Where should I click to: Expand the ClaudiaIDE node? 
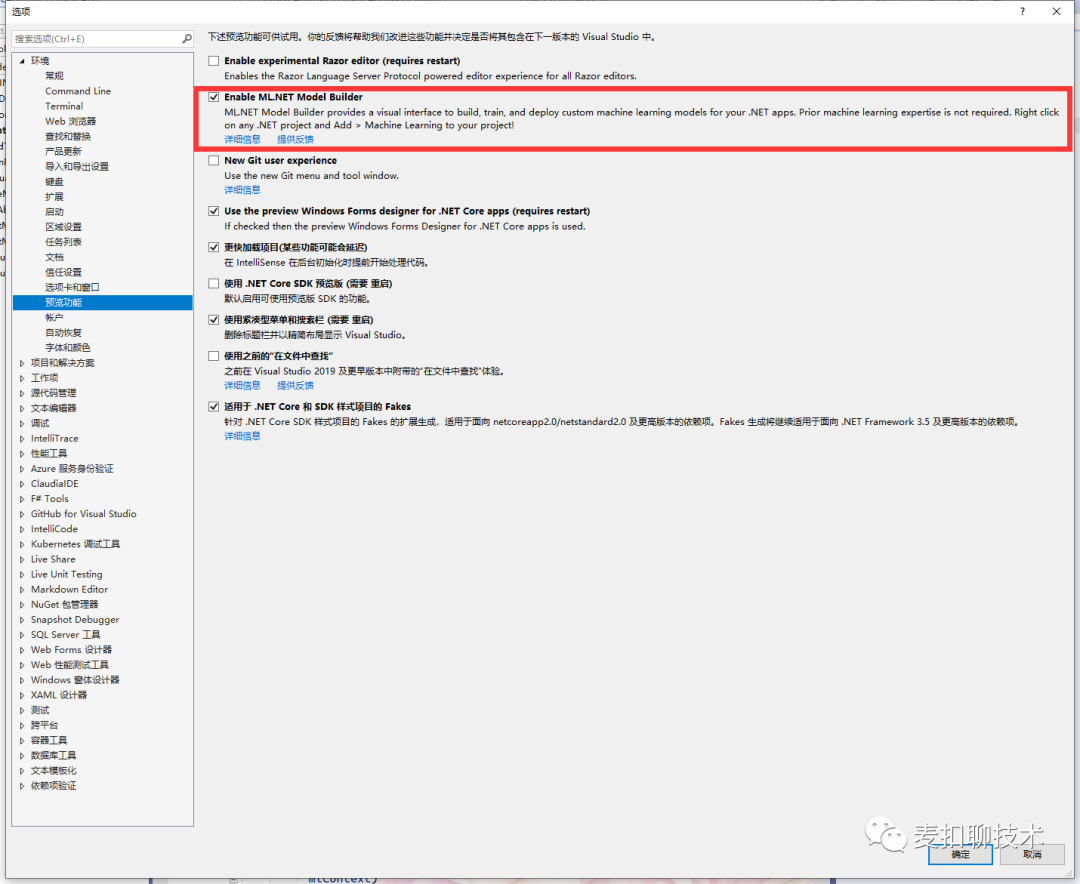pyautogui.click(x=22, y=484)
